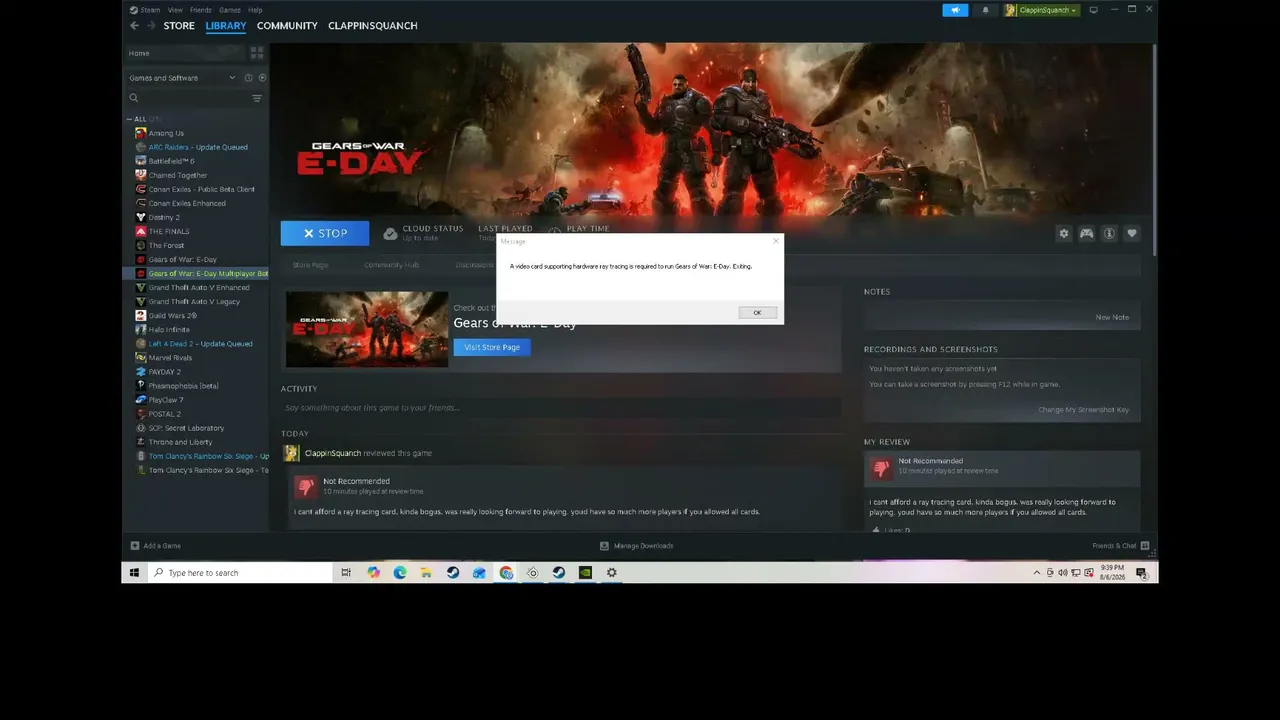Open game info icon

pyautogui.click(x=1109, y=233)
